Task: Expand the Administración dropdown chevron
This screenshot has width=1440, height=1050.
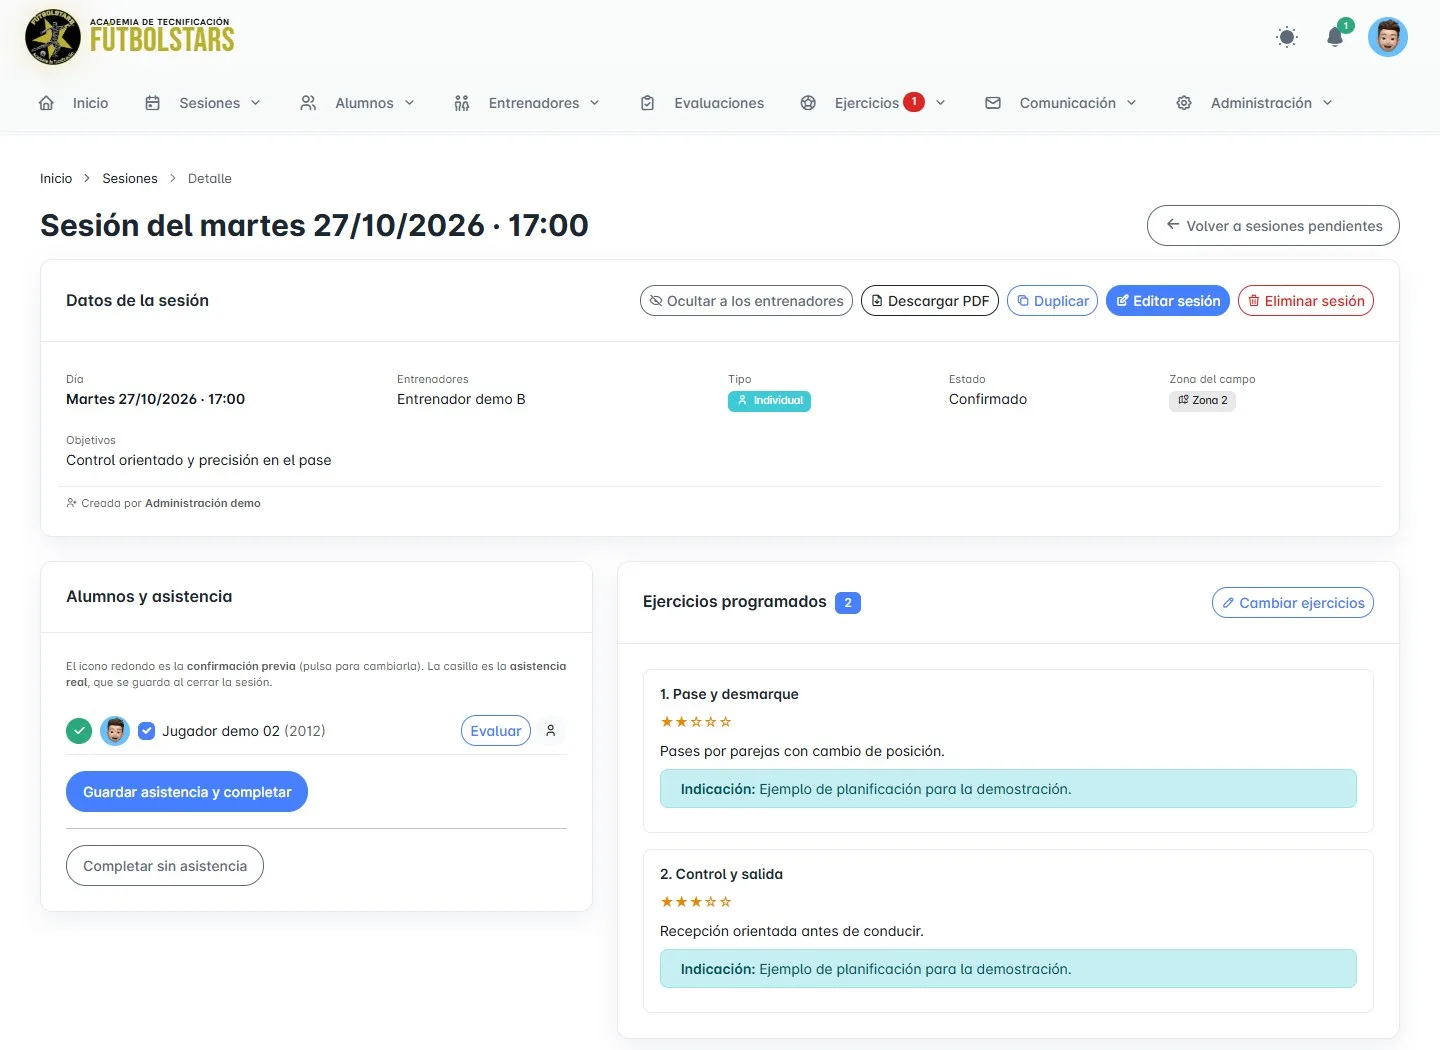Action: [1328, 103]
